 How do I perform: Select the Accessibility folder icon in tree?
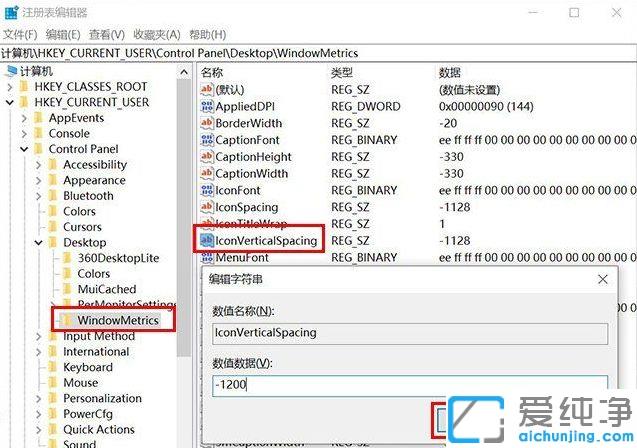click(x=54, y=165)
